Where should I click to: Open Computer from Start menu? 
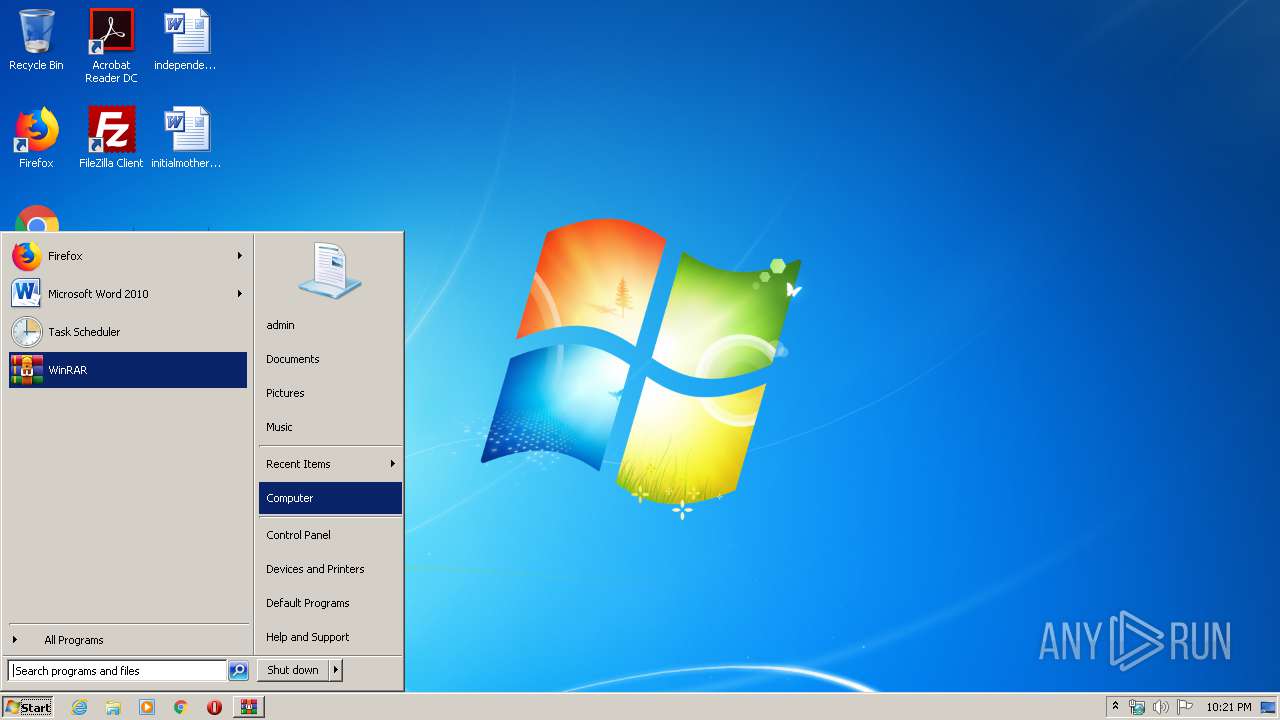pyautogui.click(x=330, y=498)
